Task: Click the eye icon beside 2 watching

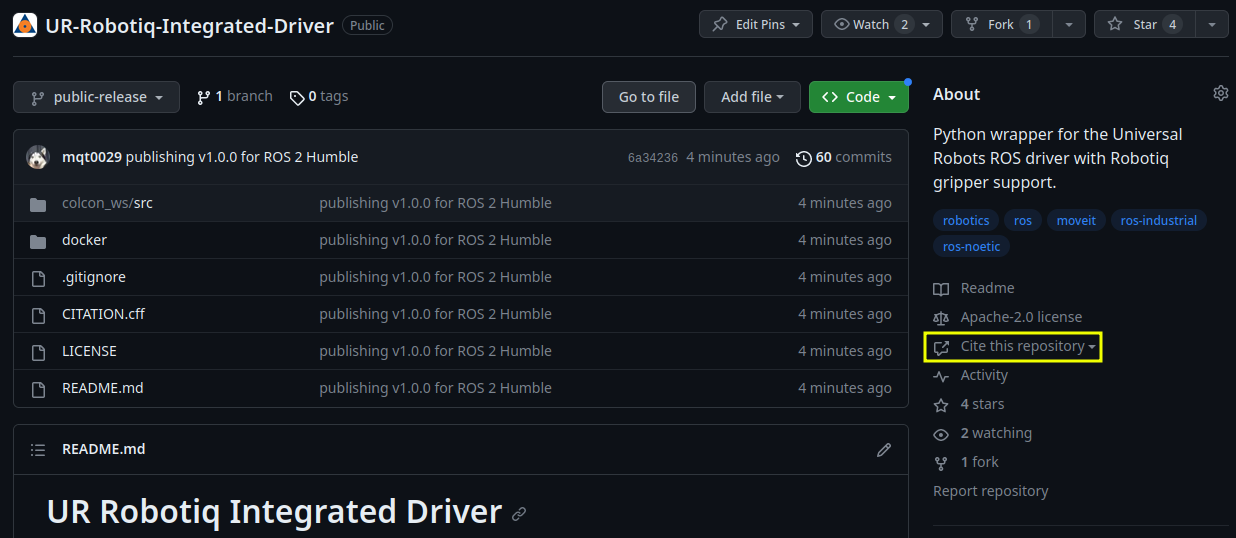Action: (x=941, y=434)
